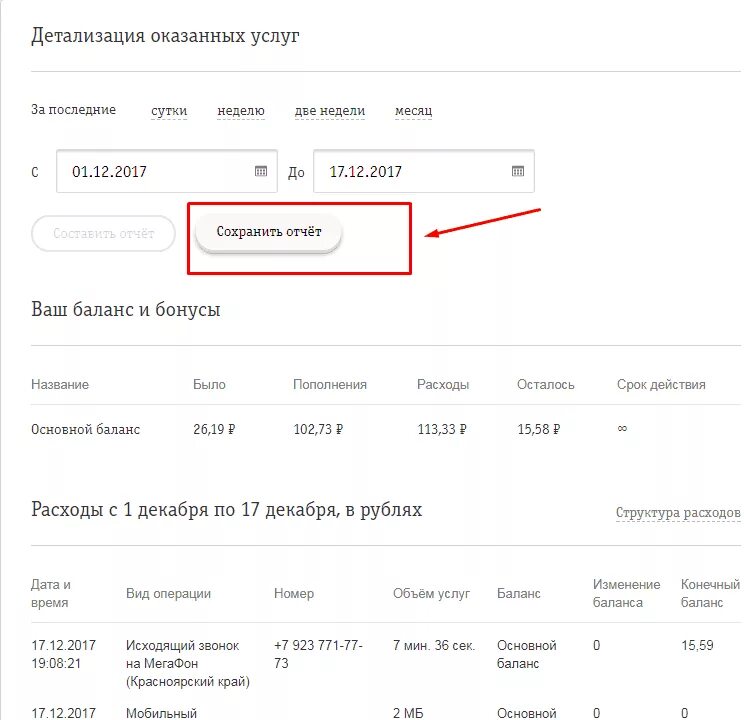Click the 'Конечный баланс' column header
Viewport: 744px width, 720px height.
click(710, 594)
